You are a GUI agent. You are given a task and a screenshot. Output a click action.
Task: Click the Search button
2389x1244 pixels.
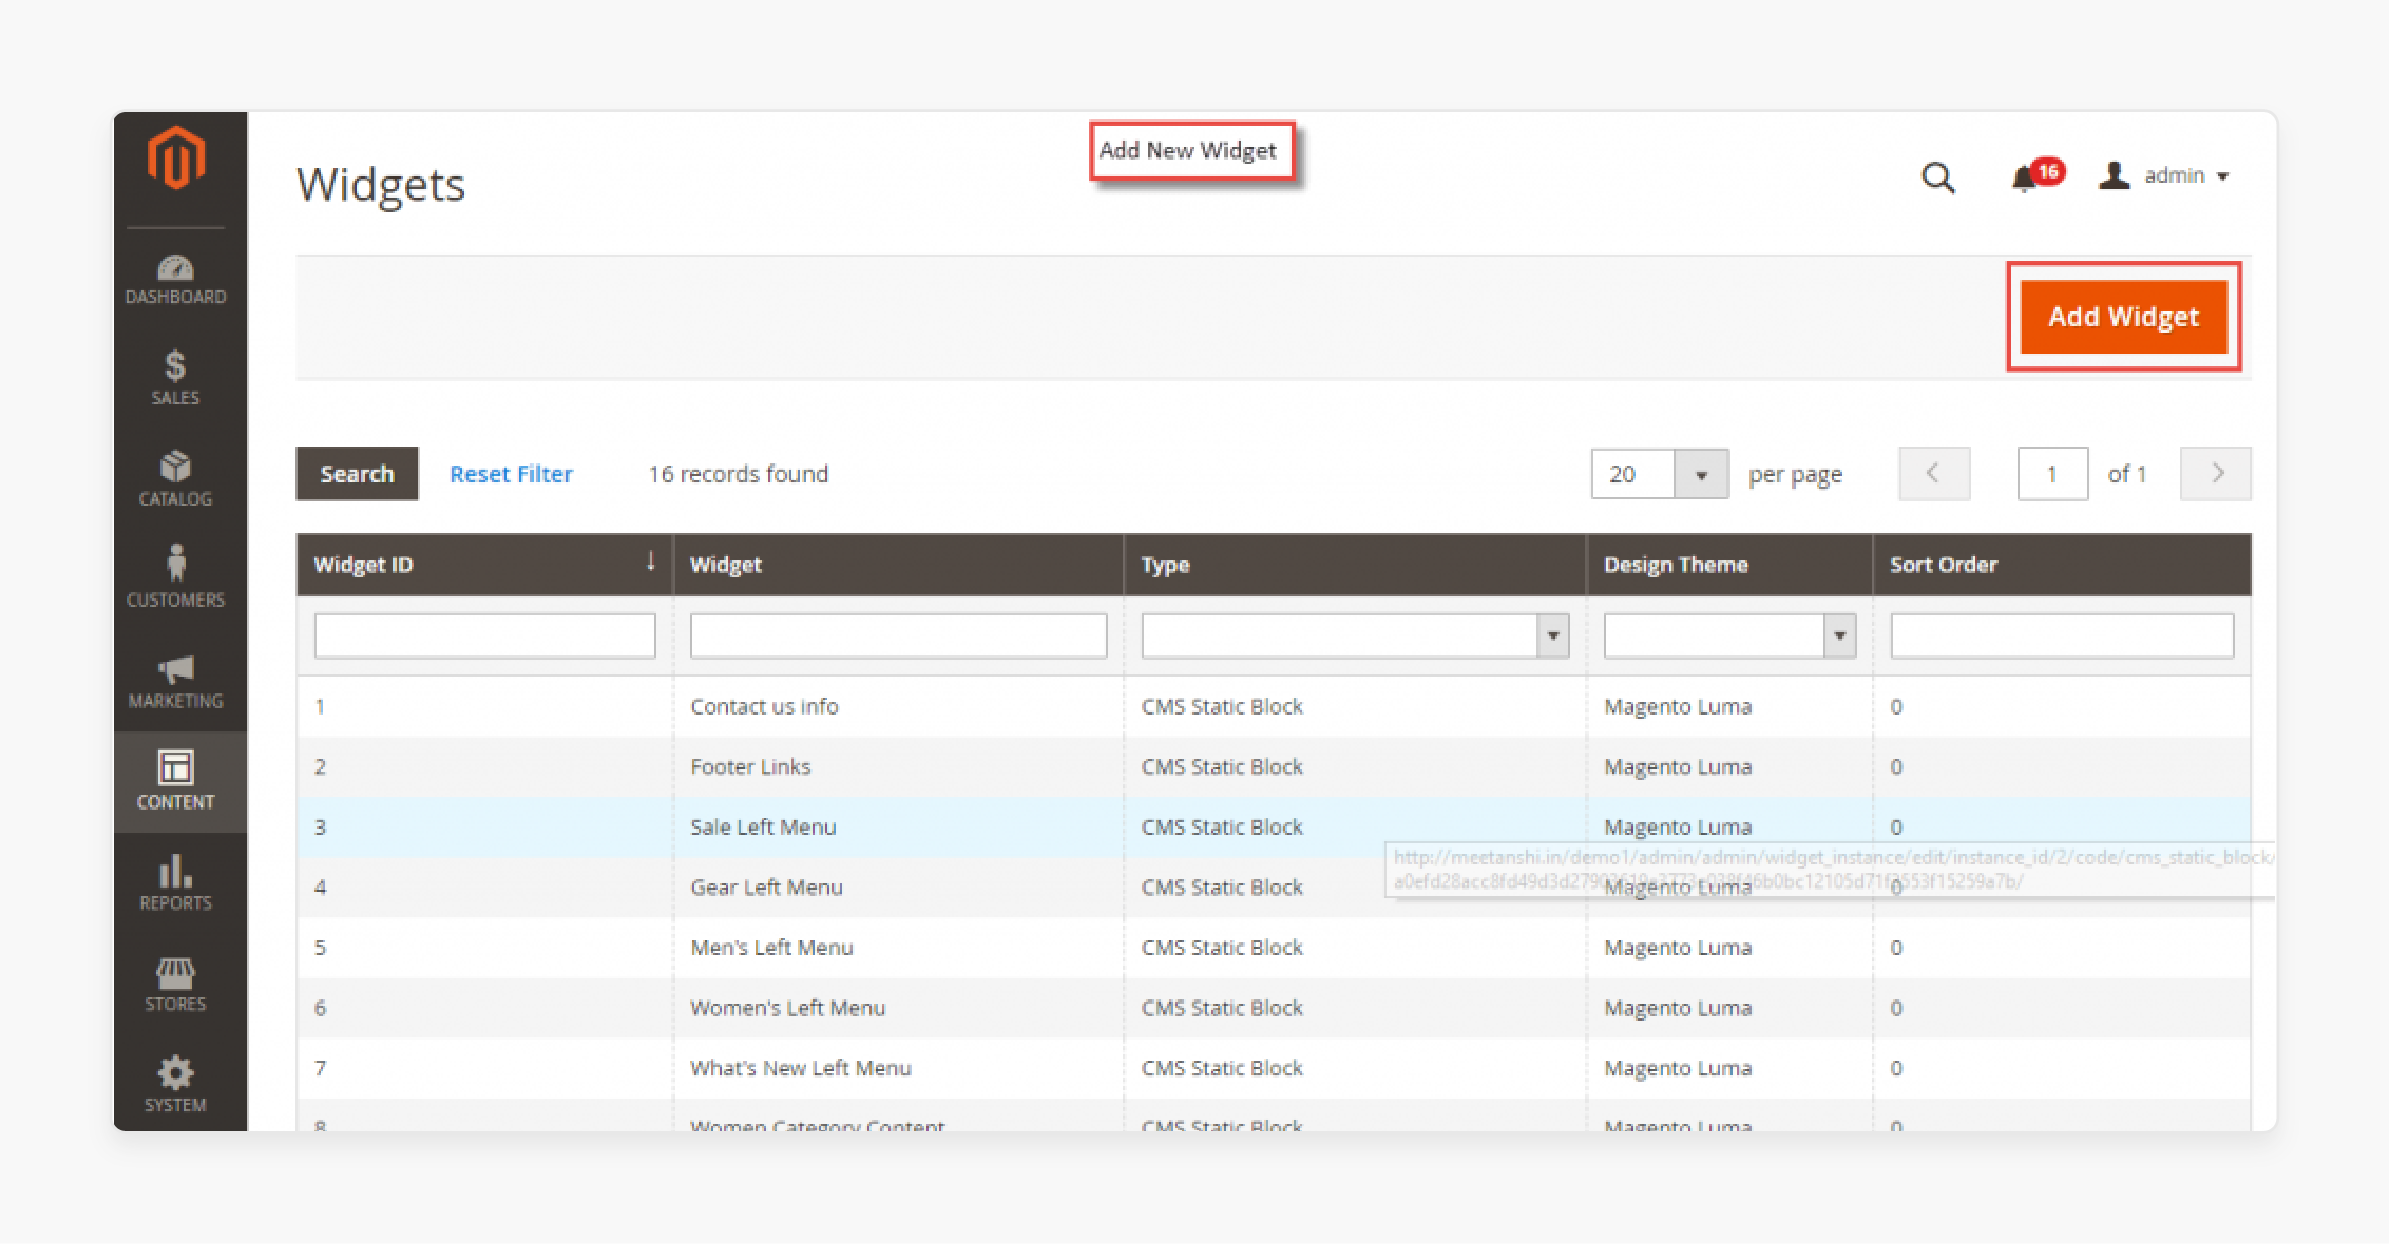pos(357,474)
